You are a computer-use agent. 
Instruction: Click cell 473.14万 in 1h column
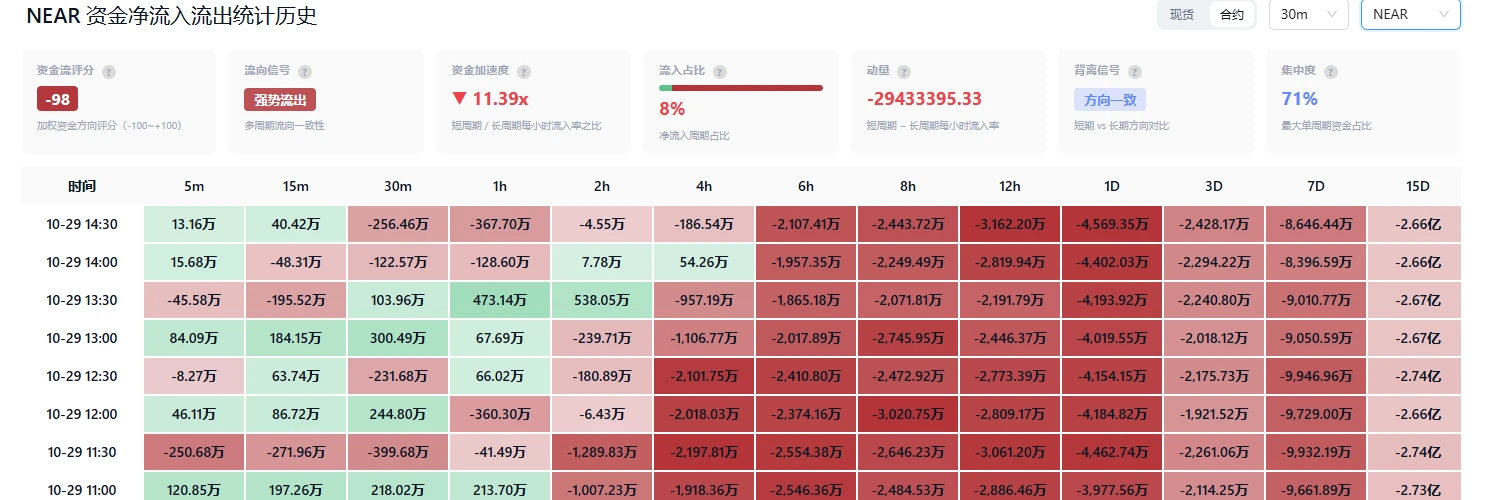pyautogui.click(x=501, y=300)
